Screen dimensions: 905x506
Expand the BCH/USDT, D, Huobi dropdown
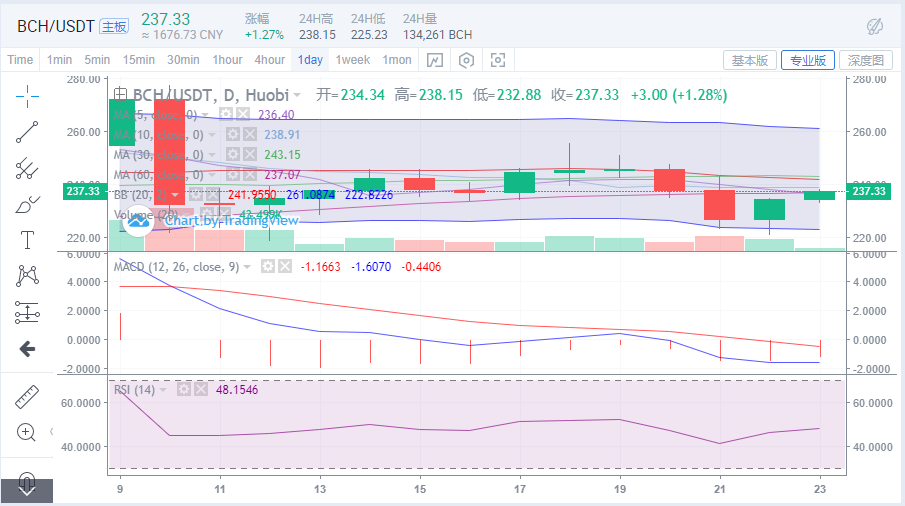pyautogui.click(x=297, y=95)
